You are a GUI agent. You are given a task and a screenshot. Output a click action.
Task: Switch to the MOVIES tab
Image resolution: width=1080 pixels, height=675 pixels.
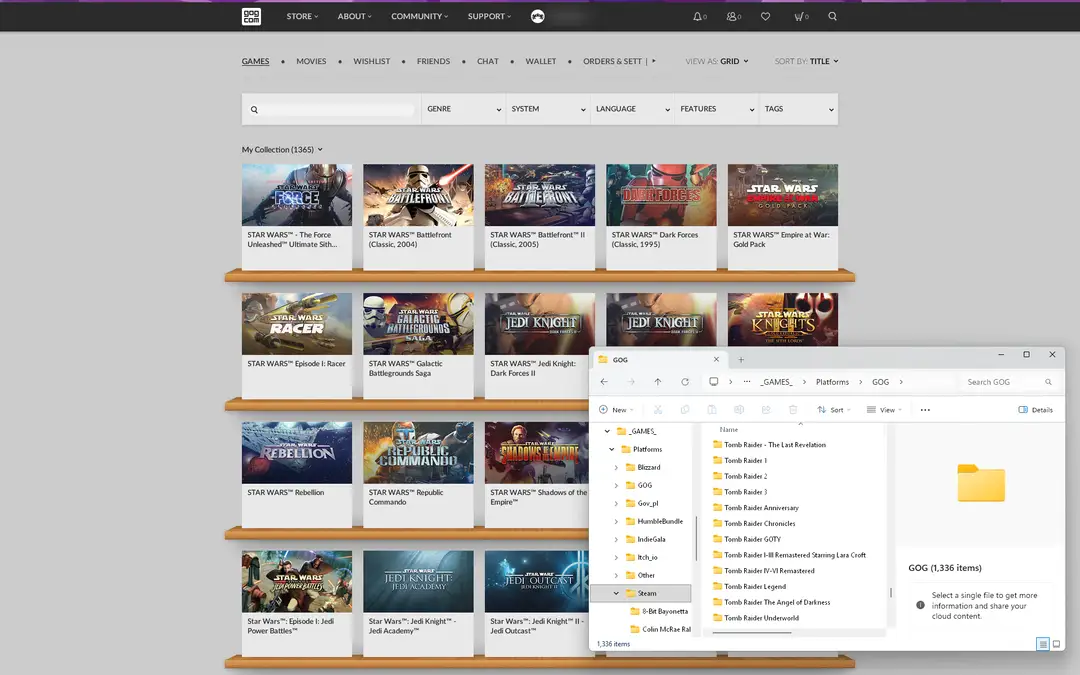311,61
